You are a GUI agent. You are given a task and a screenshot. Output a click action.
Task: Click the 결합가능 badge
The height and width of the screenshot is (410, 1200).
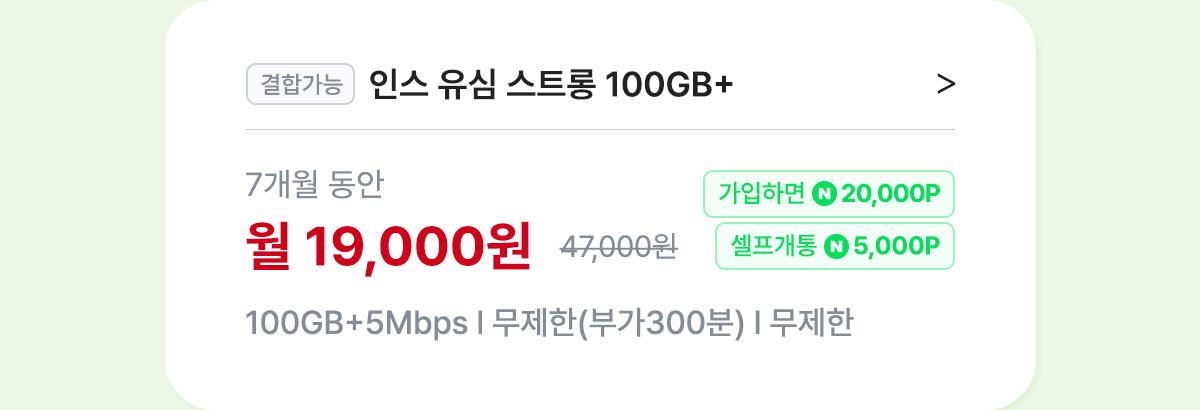point(301,85)
